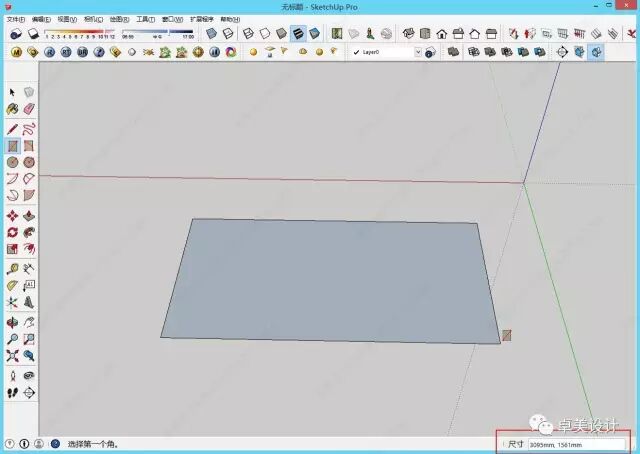The height and width of the screenshot is (454, 640).
Task: Select the Circle tool
Action: click(x=12, y=162)
